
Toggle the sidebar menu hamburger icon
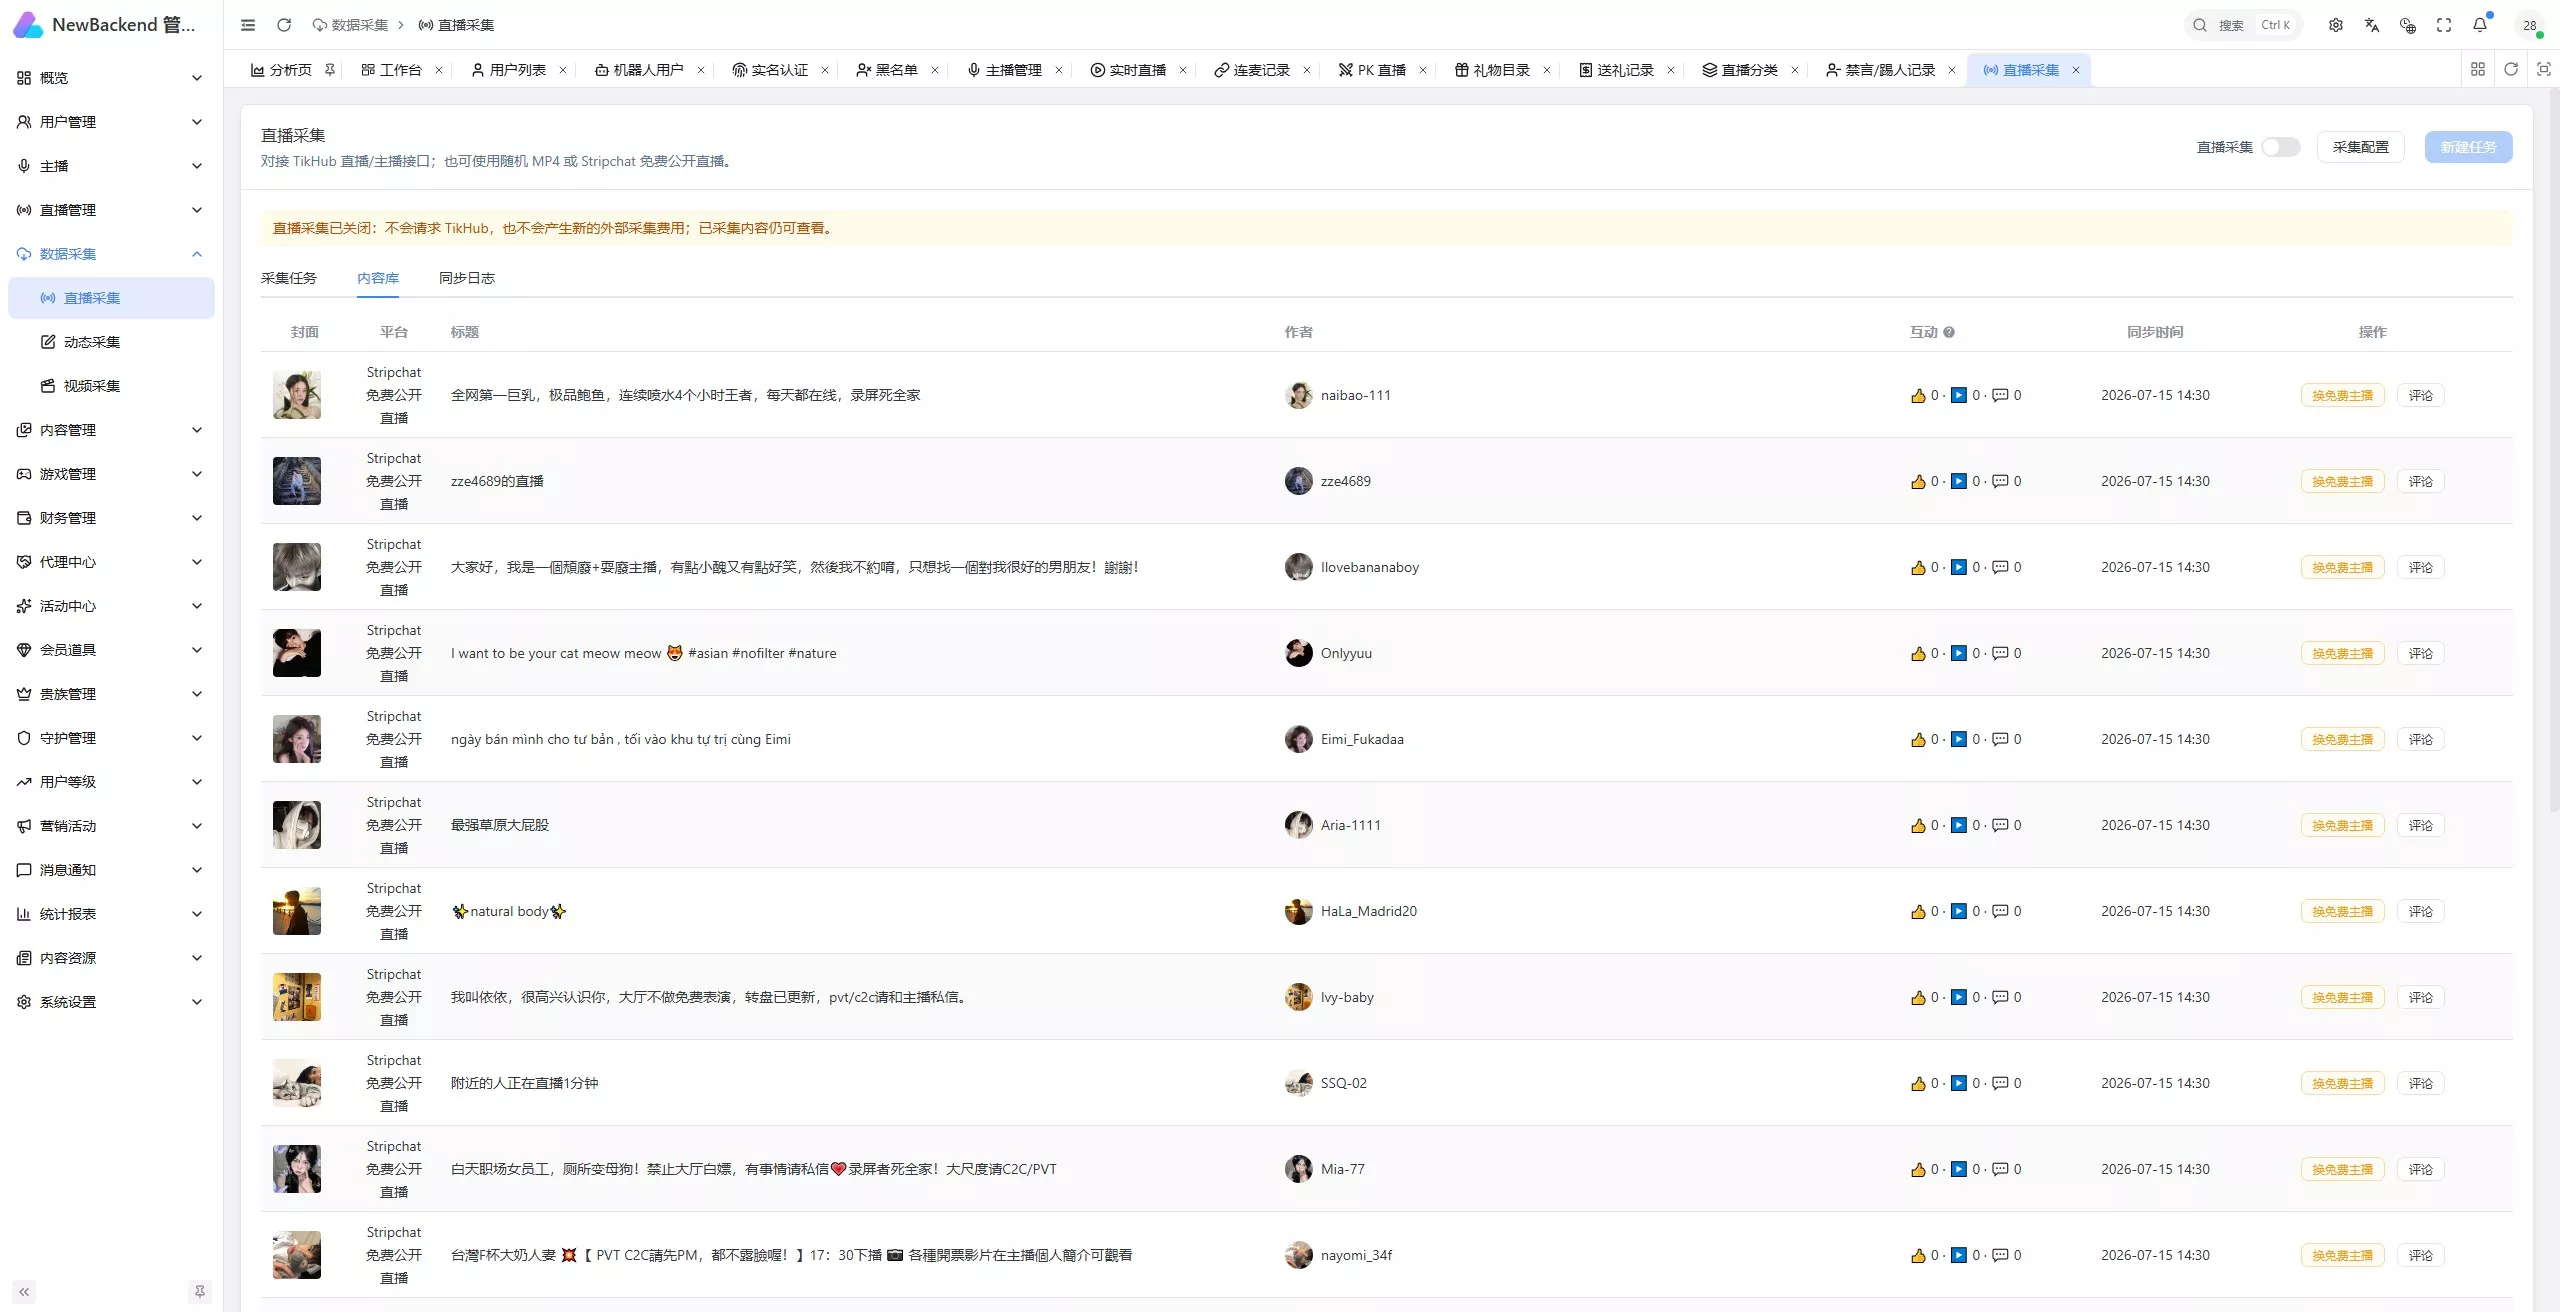pyautogui.click(x=248, y=25)
